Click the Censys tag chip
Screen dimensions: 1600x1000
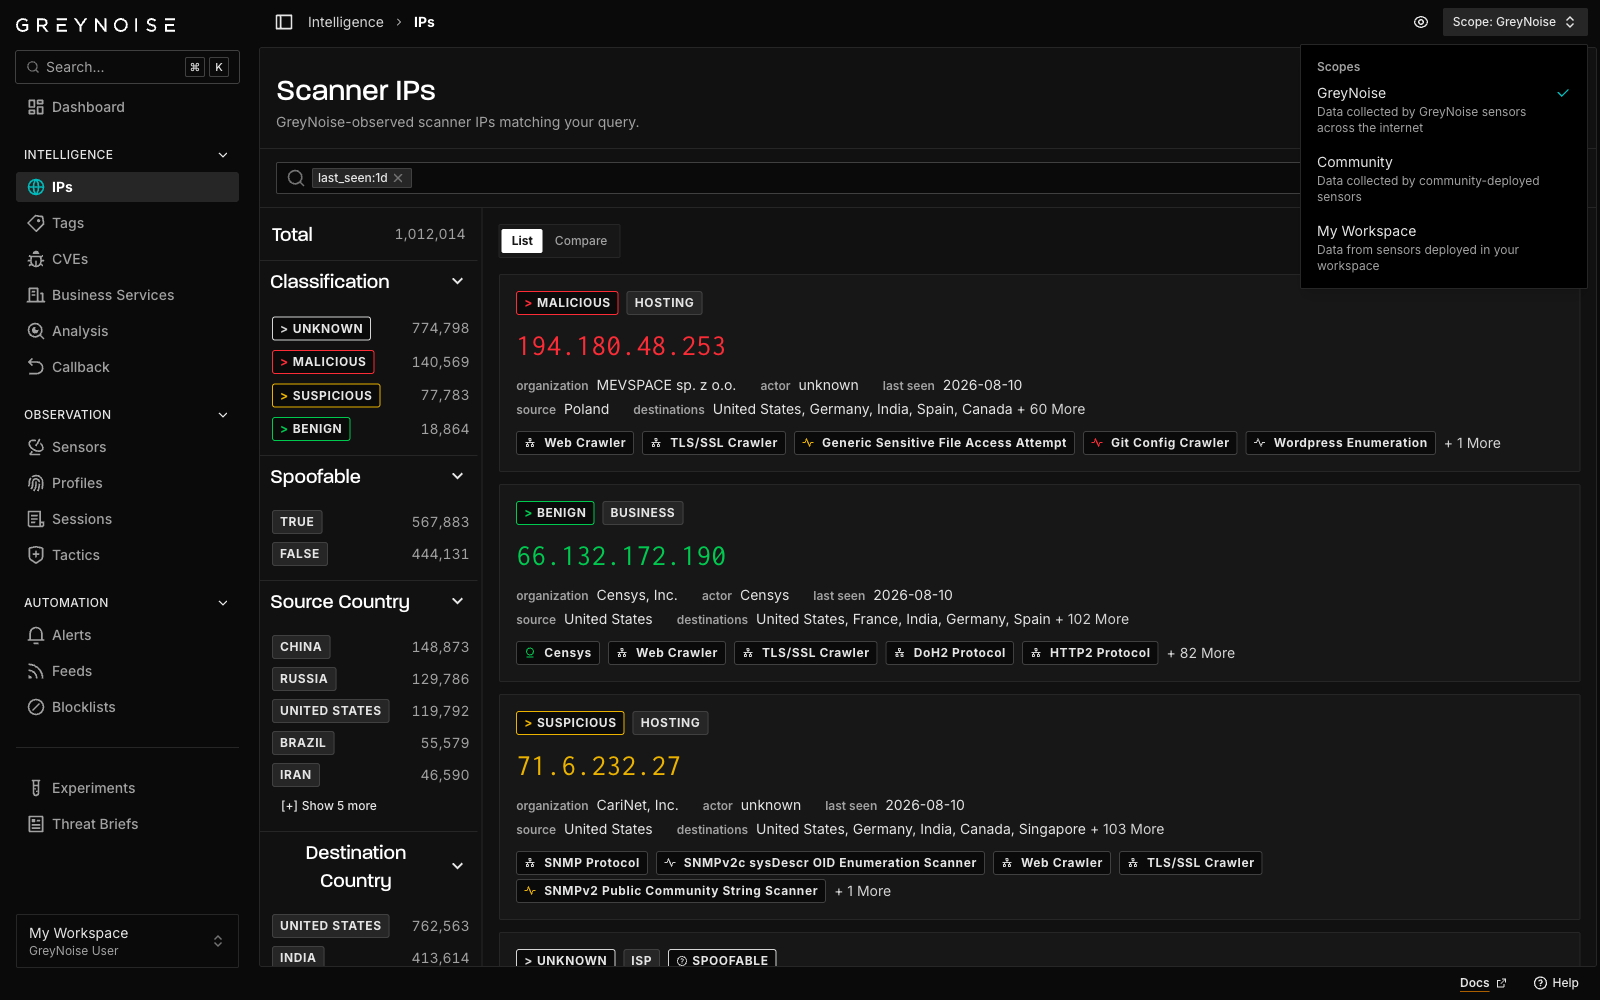(x=558, y=653)
